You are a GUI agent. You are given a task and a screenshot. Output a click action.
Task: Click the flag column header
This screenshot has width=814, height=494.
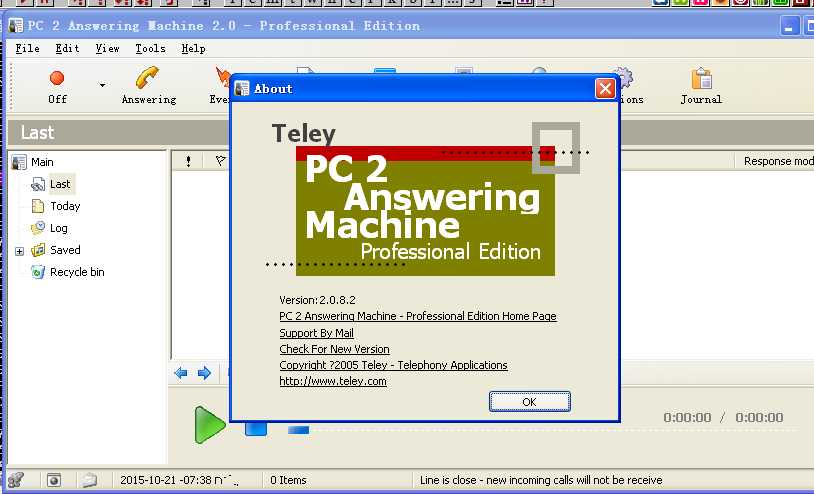pyautogui.click(x=220, y=161)
